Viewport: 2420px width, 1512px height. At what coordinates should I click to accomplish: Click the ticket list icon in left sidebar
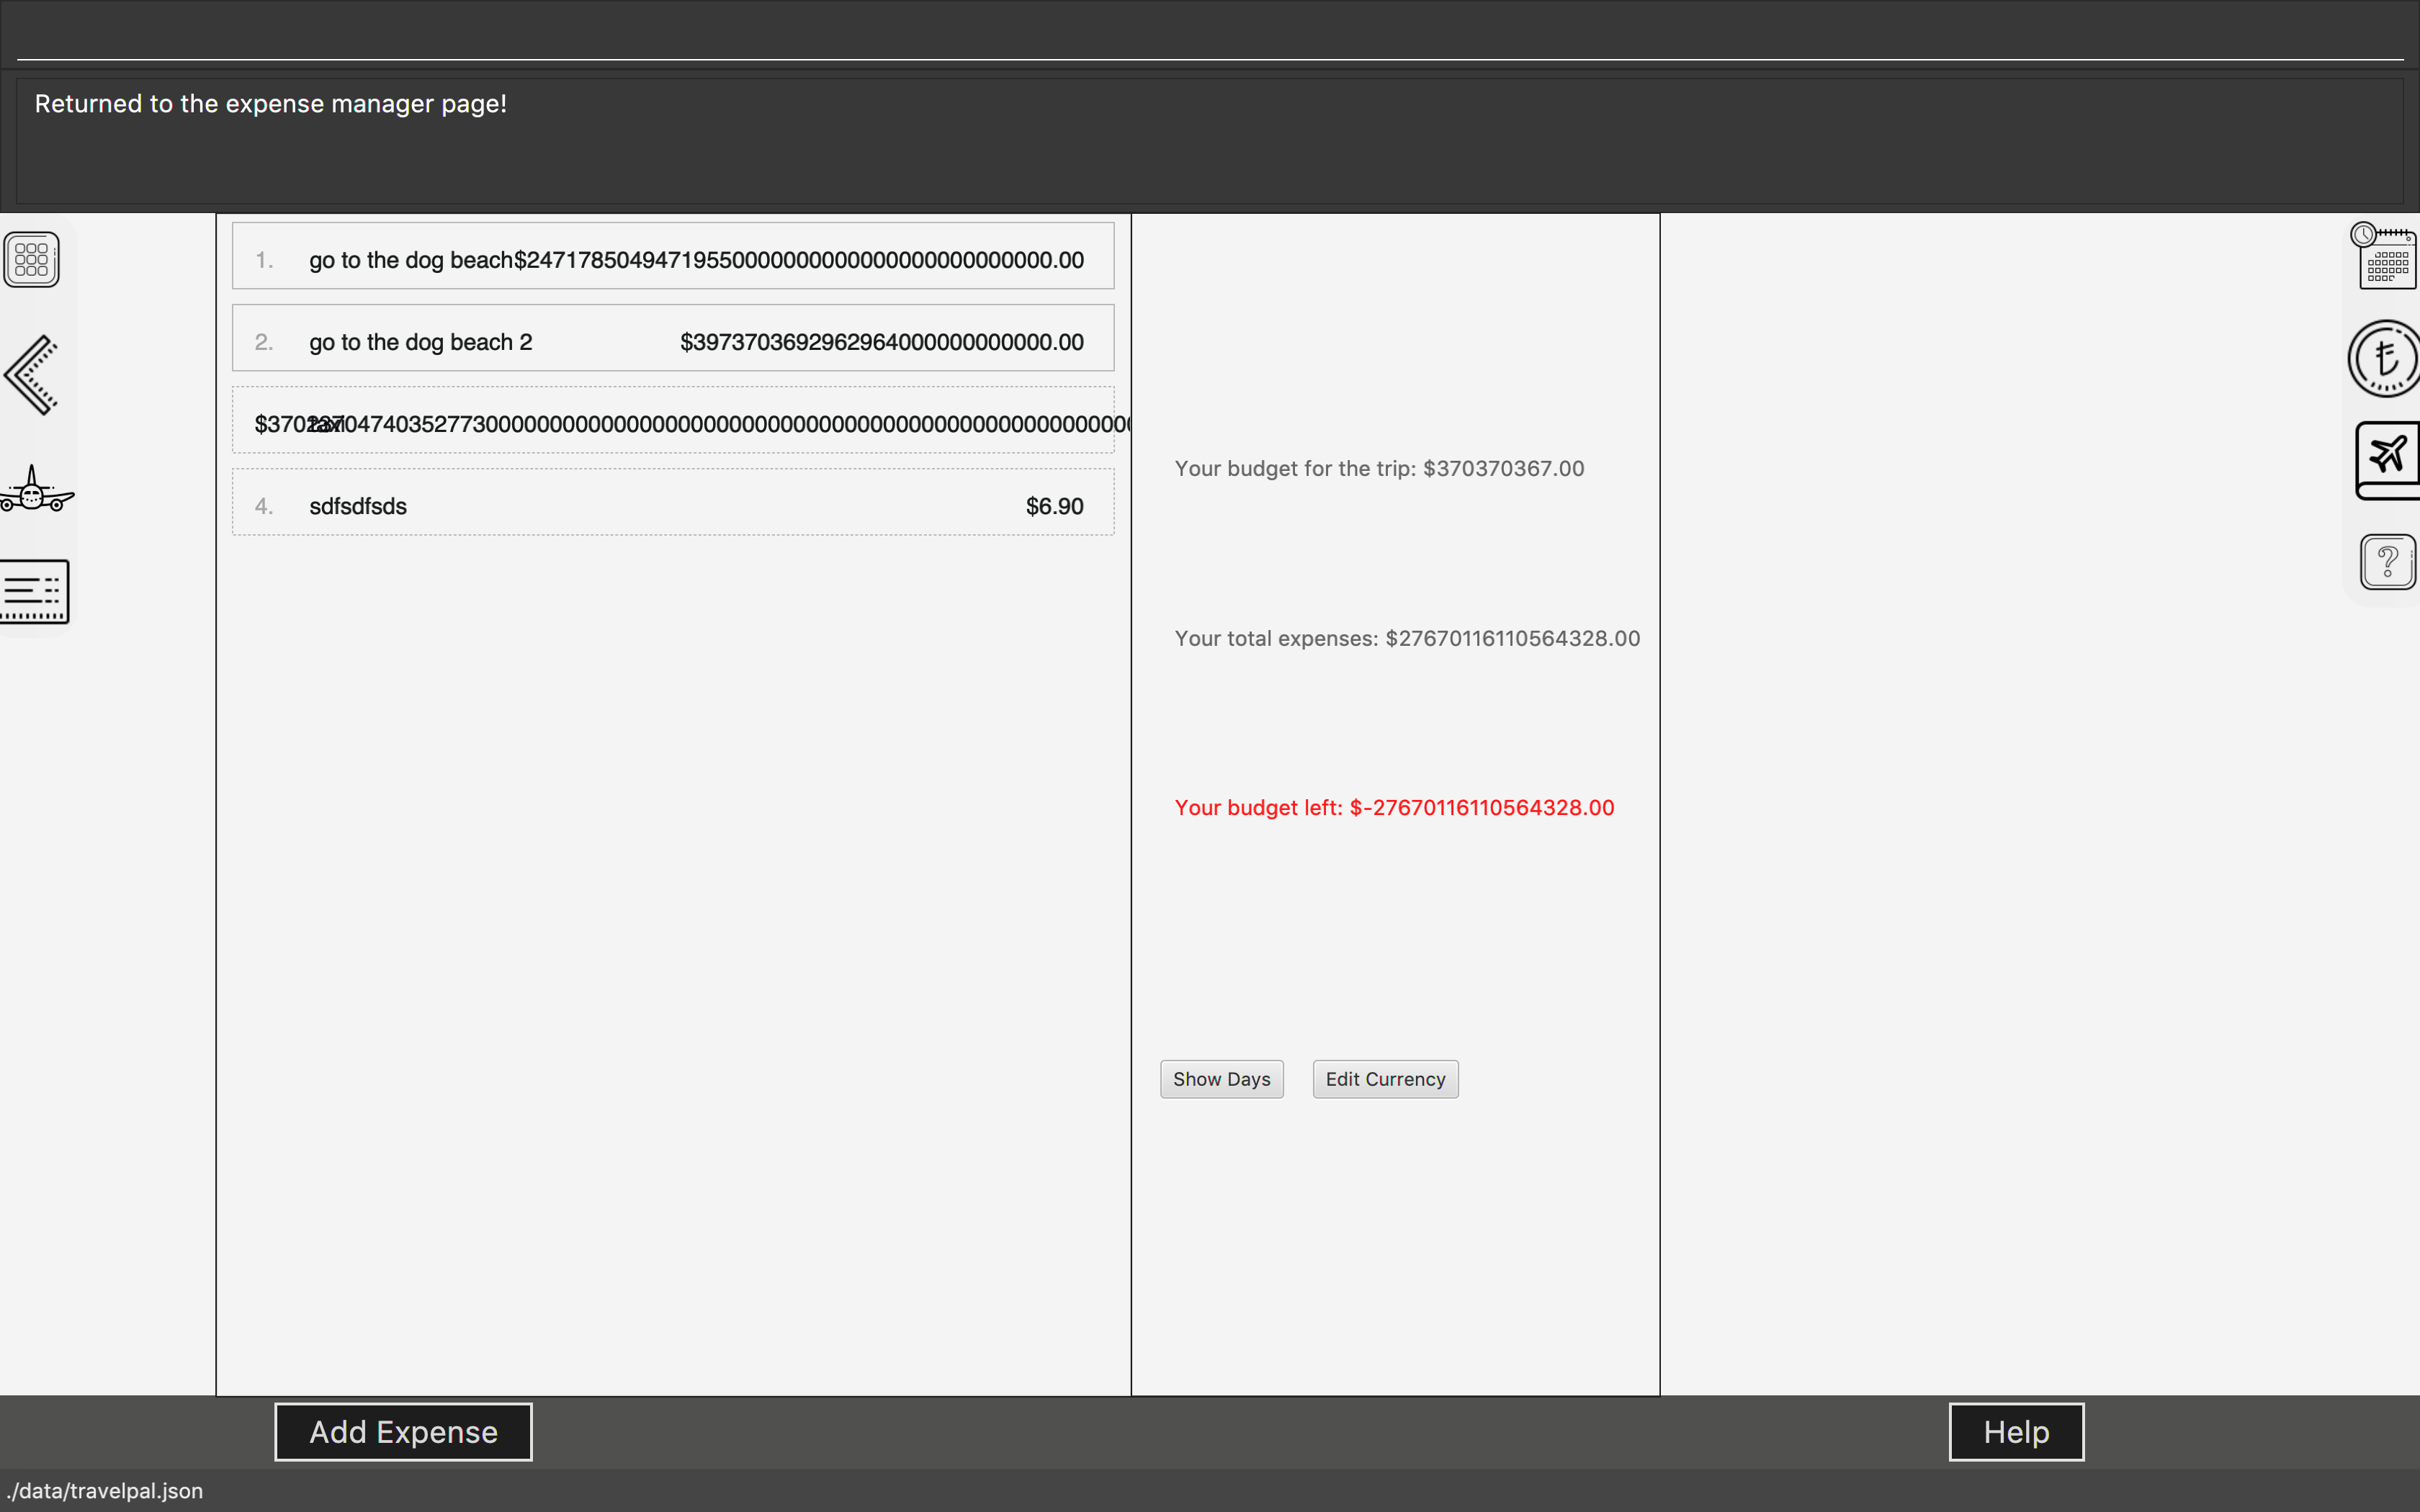(34, 591)
